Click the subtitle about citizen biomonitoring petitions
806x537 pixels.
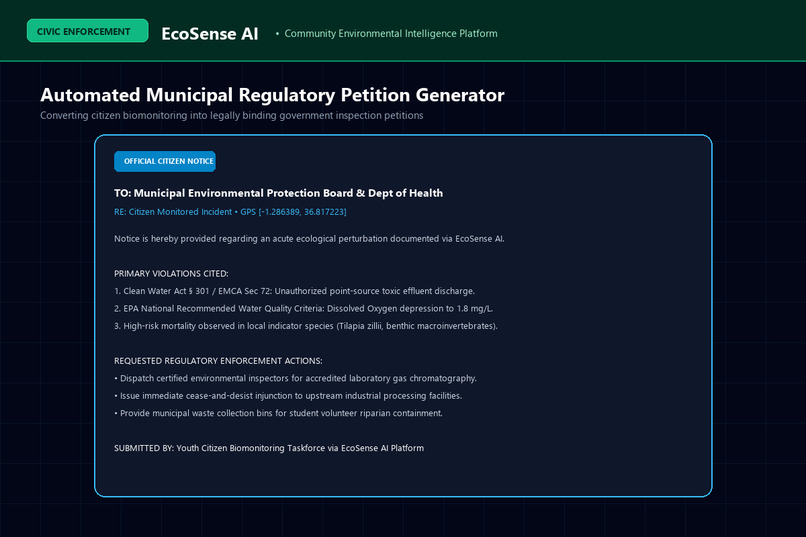(232, 116)
